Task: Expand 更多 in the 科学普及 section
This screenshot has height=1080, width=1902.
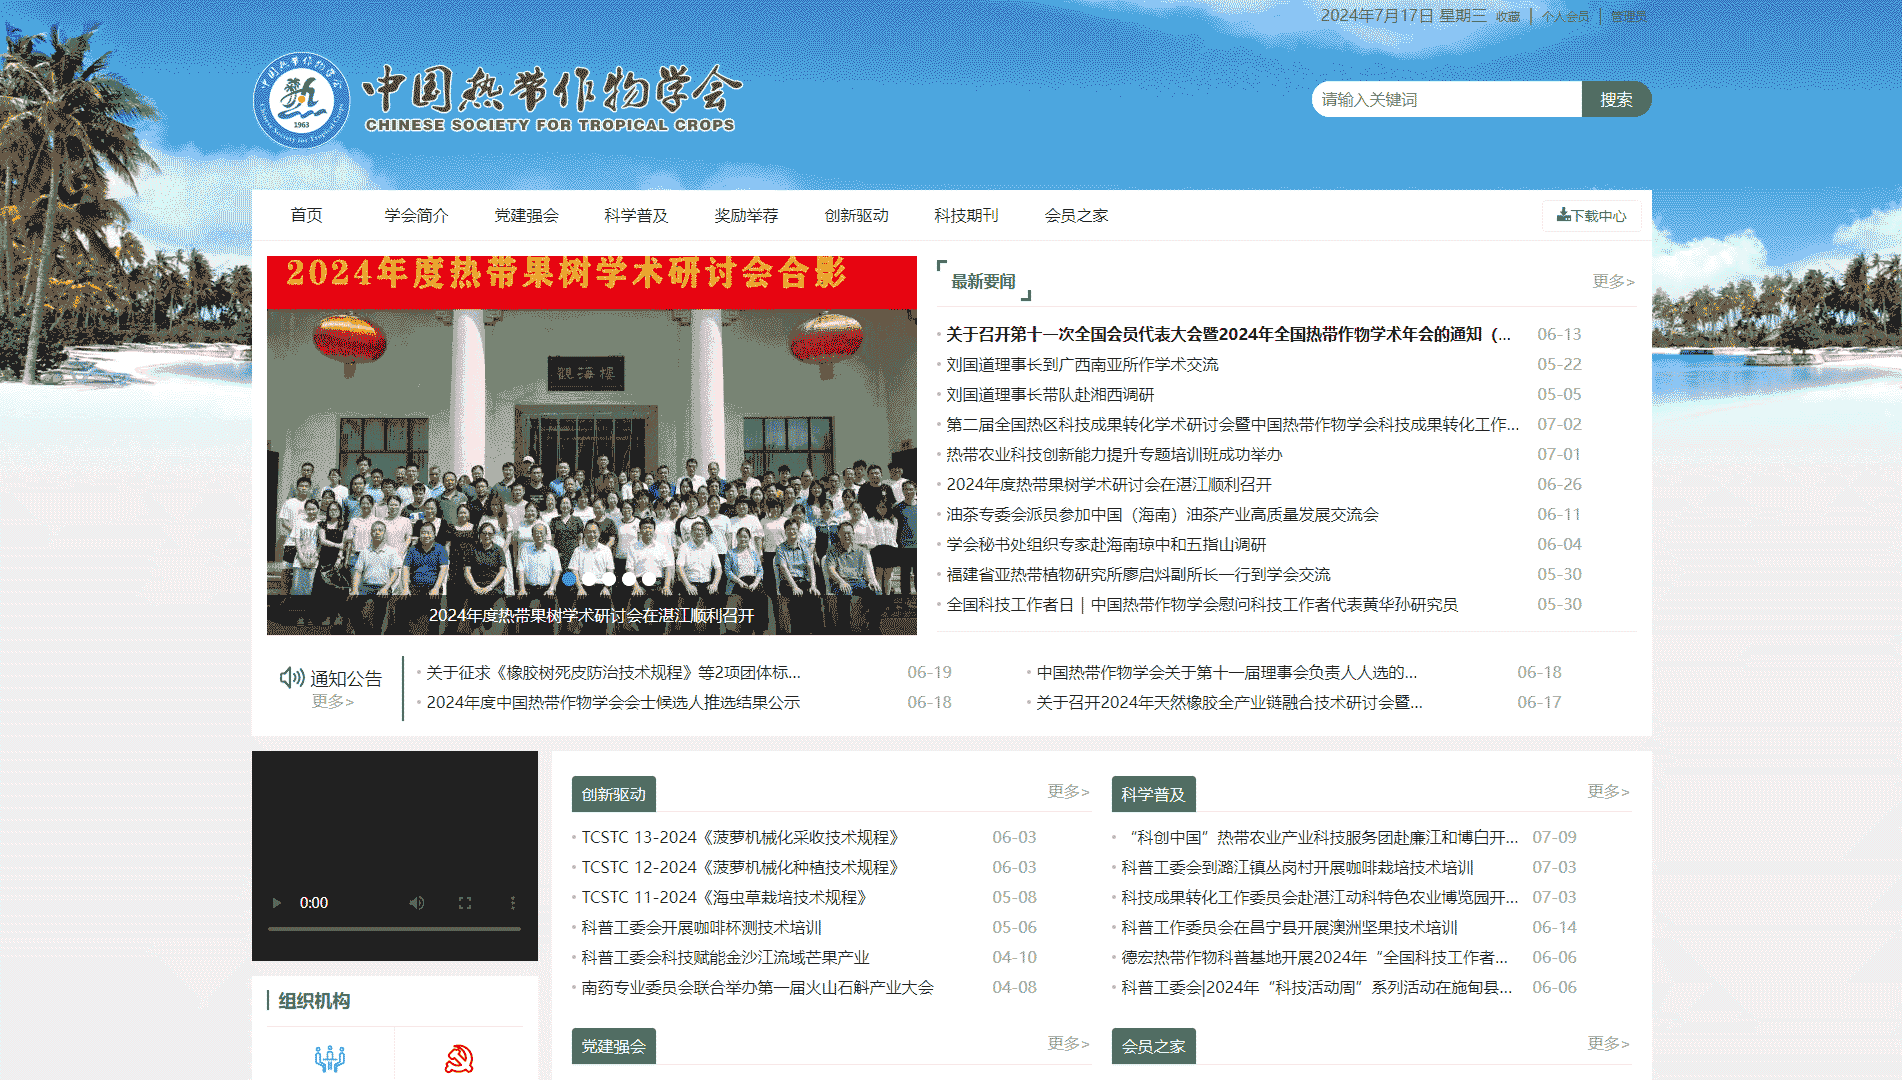Action: click(x=1608, y=792)
